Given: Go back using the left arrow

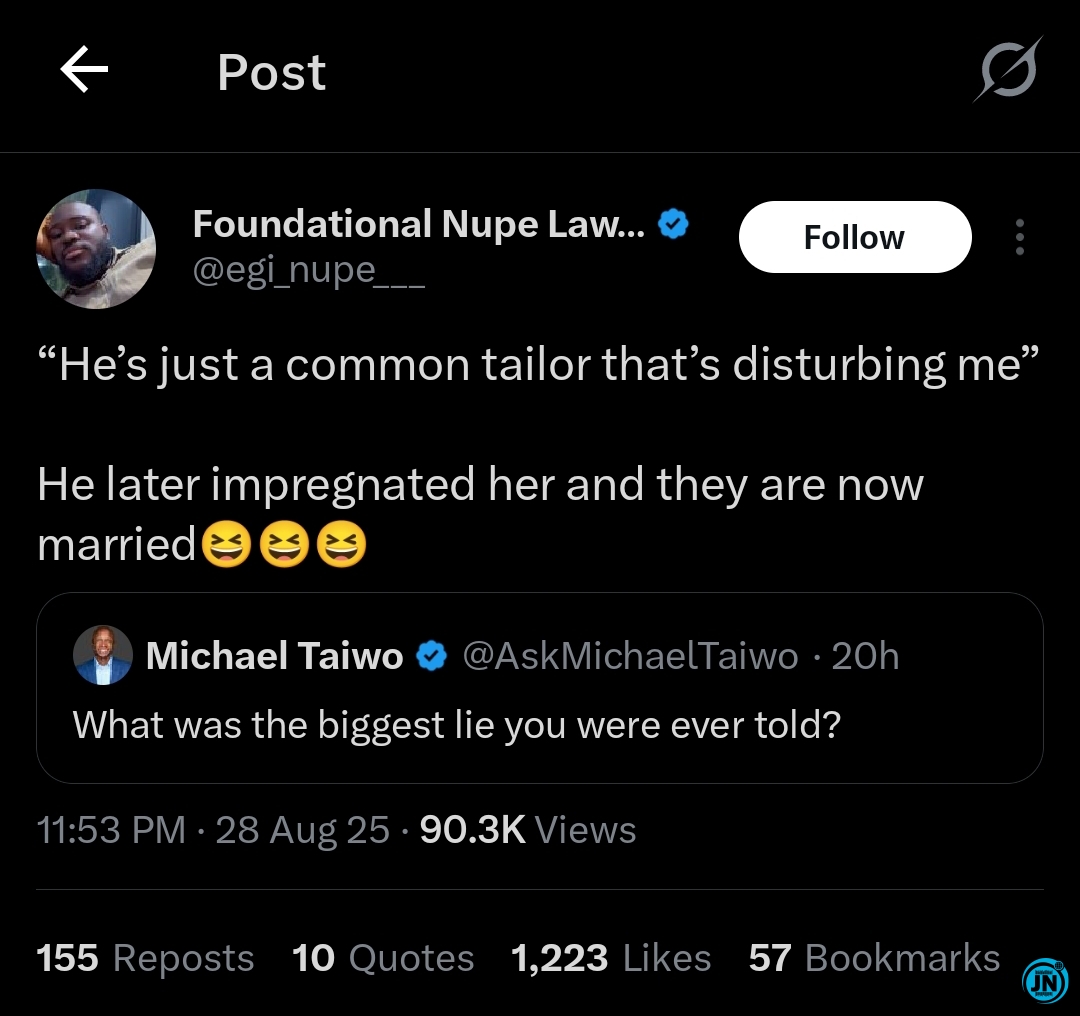Looking at the screenshot, I should pos(84,70).
